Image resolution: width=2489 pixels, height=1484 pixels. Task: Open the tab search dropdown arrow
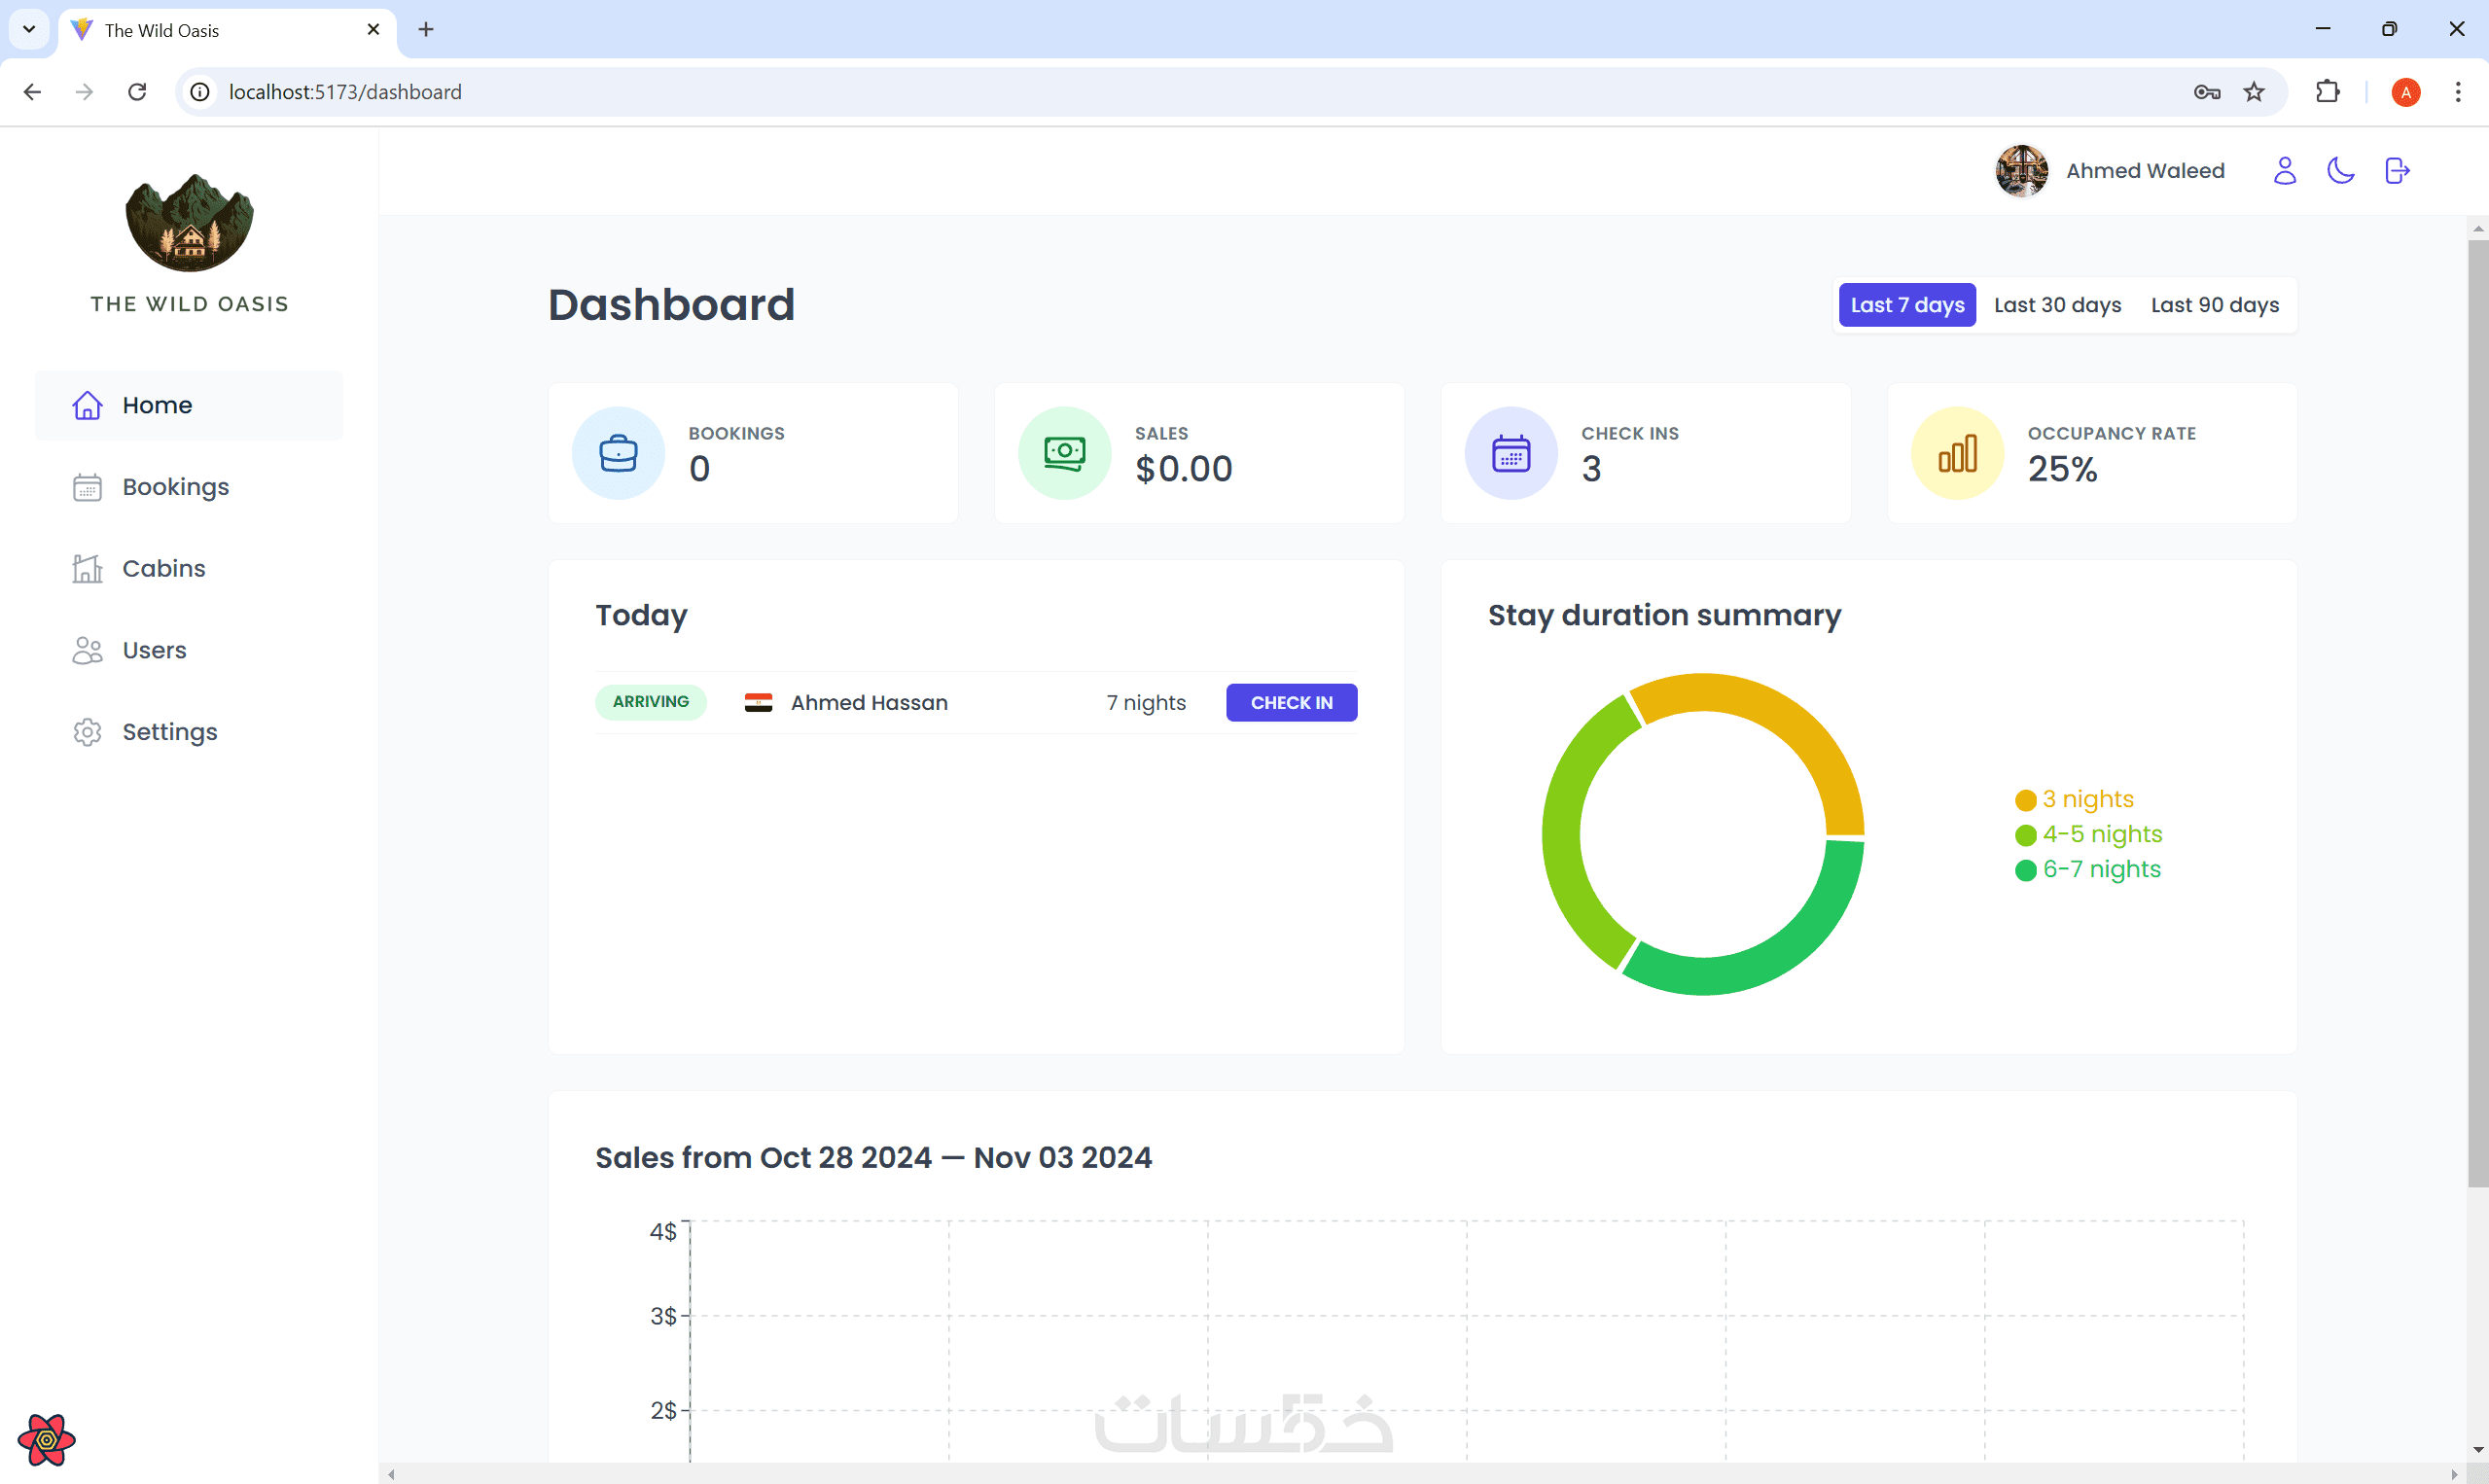click(29, 29)
